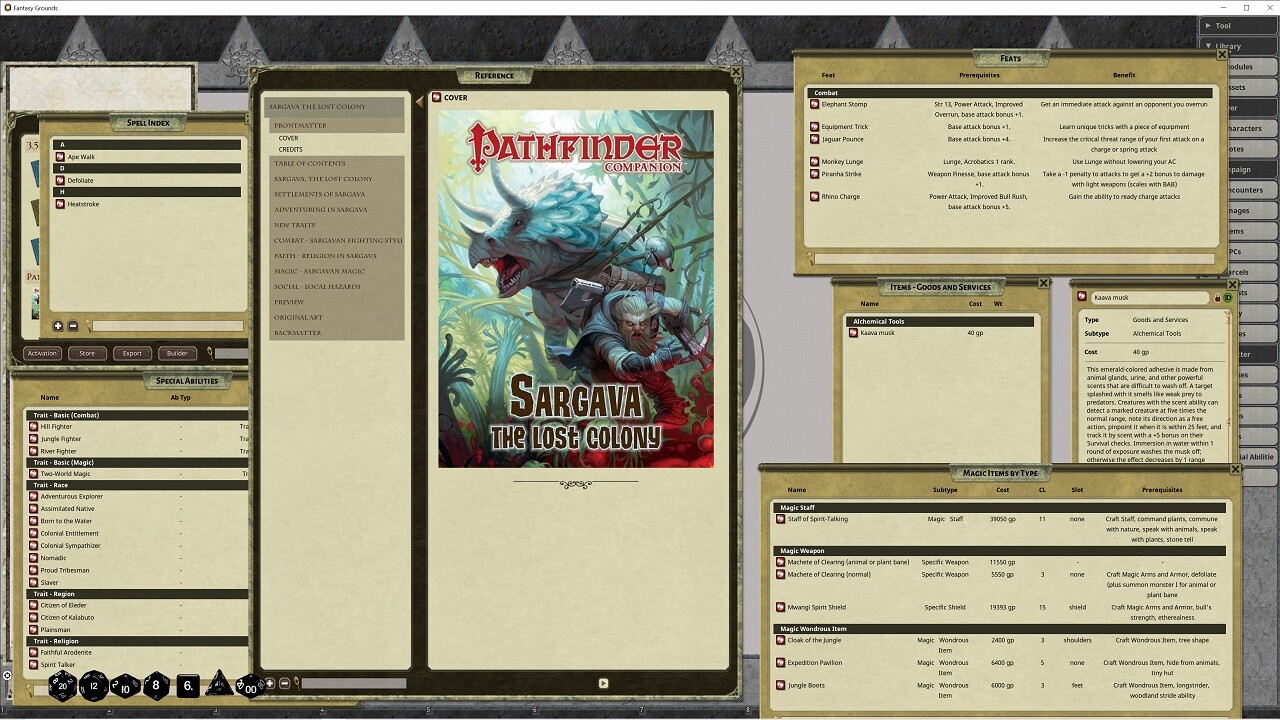Open Settlements of Sargava chapter
Image resolution: width=1280 pixels, height=720 pixels.
point(319,194)
